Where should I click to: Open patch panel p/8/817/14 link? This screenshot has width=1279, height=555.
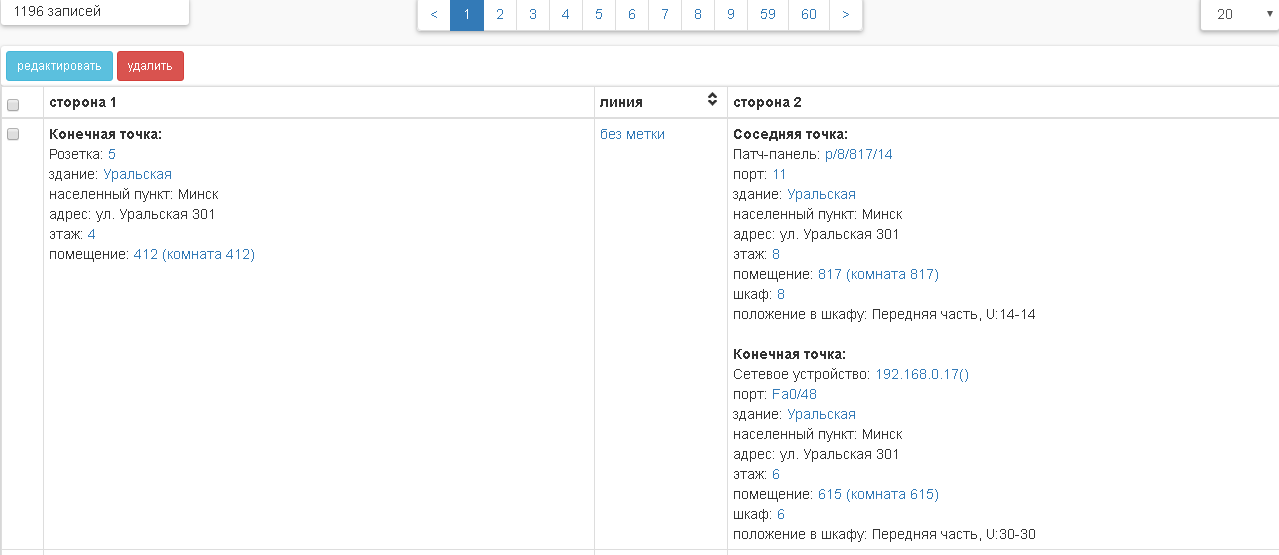tap(858, 155)
